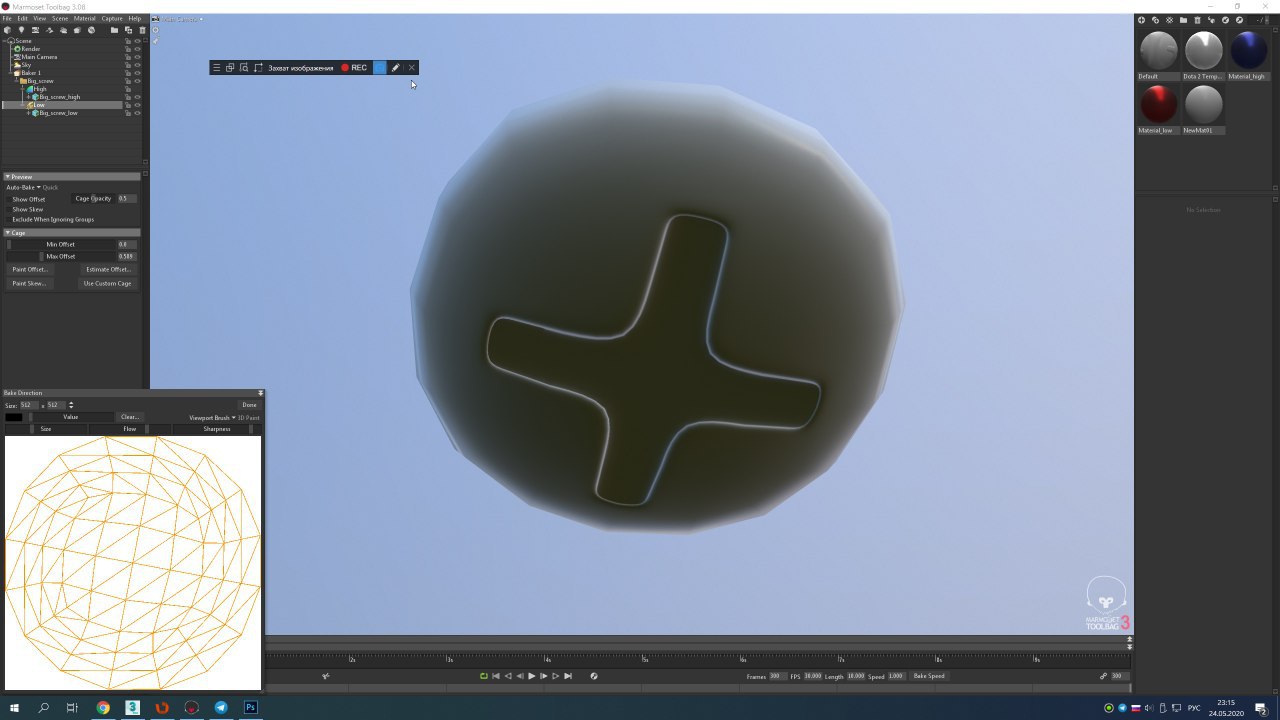This screenshot has height=720, width=1280.
Task: Open the Capture menu
Action: 112,18
